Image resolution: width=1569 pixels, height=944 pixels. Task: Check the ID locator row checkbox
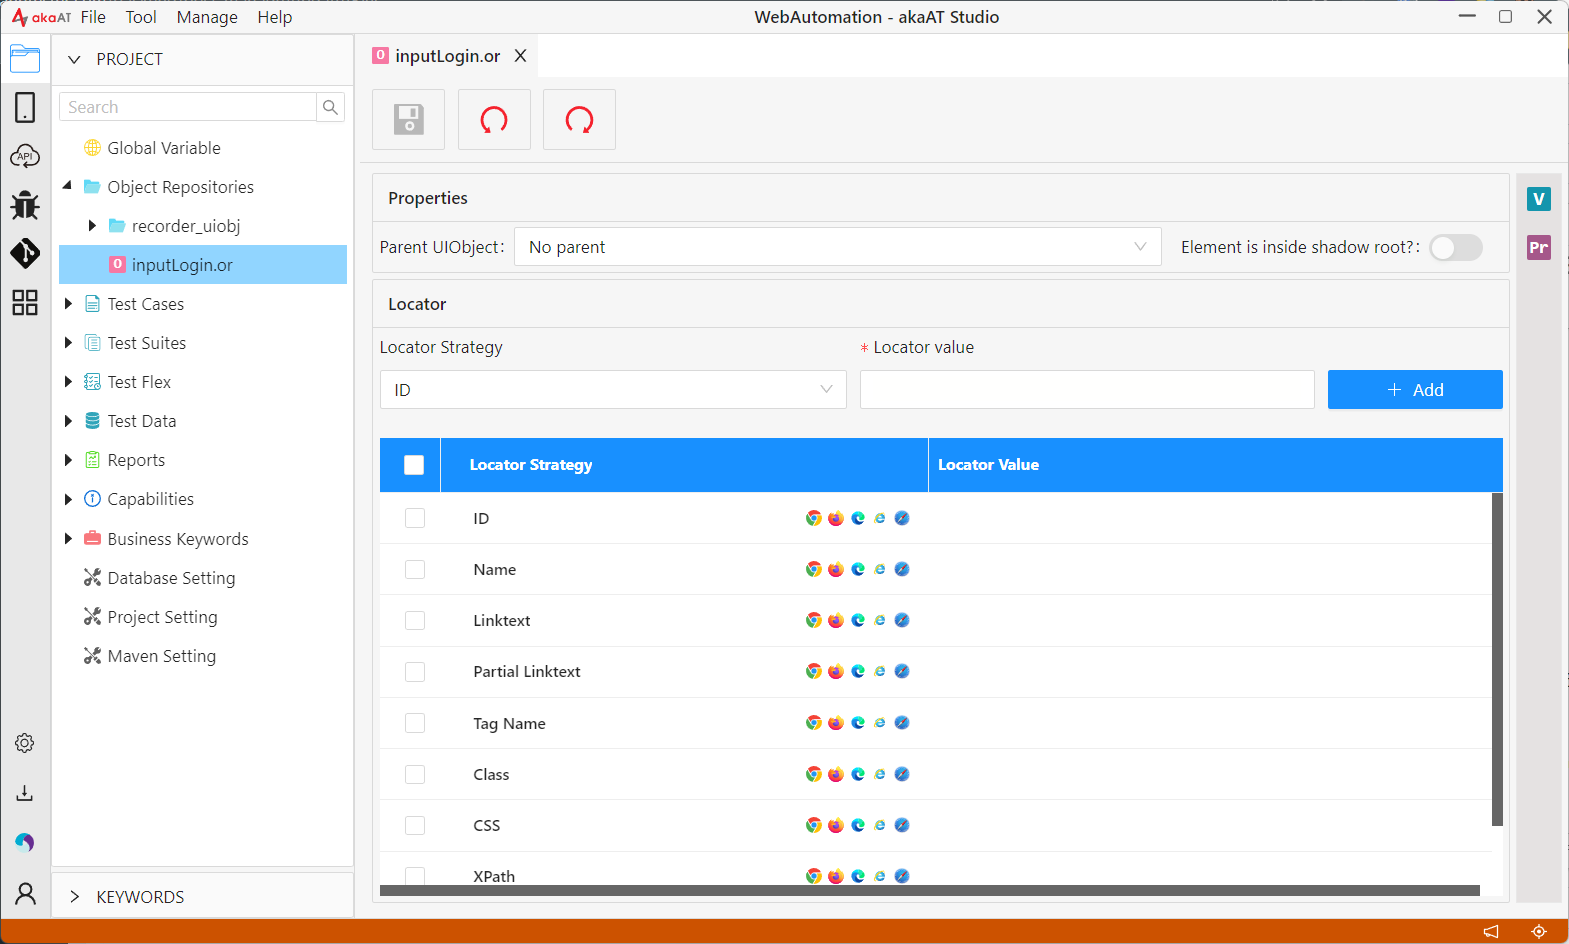click(x=415, y=518)
